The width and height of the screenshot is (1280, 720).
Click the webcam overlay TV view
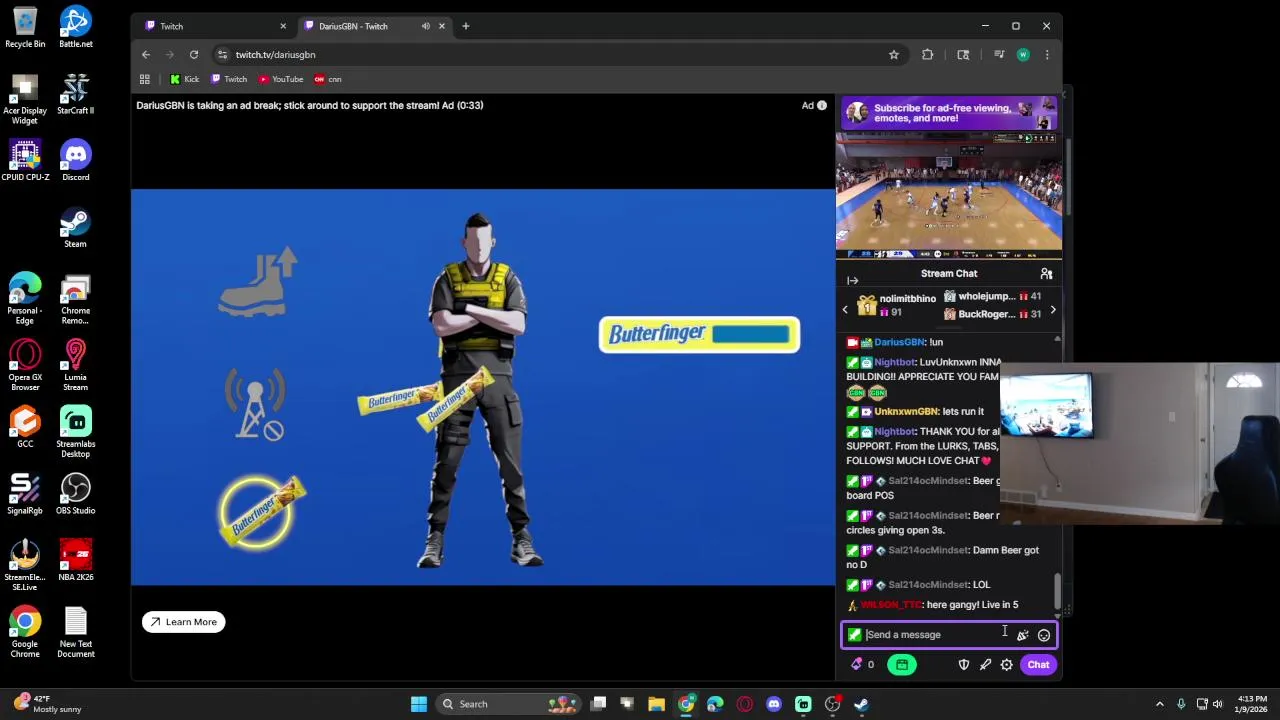pyautogui.click(x=1047, y=406)
